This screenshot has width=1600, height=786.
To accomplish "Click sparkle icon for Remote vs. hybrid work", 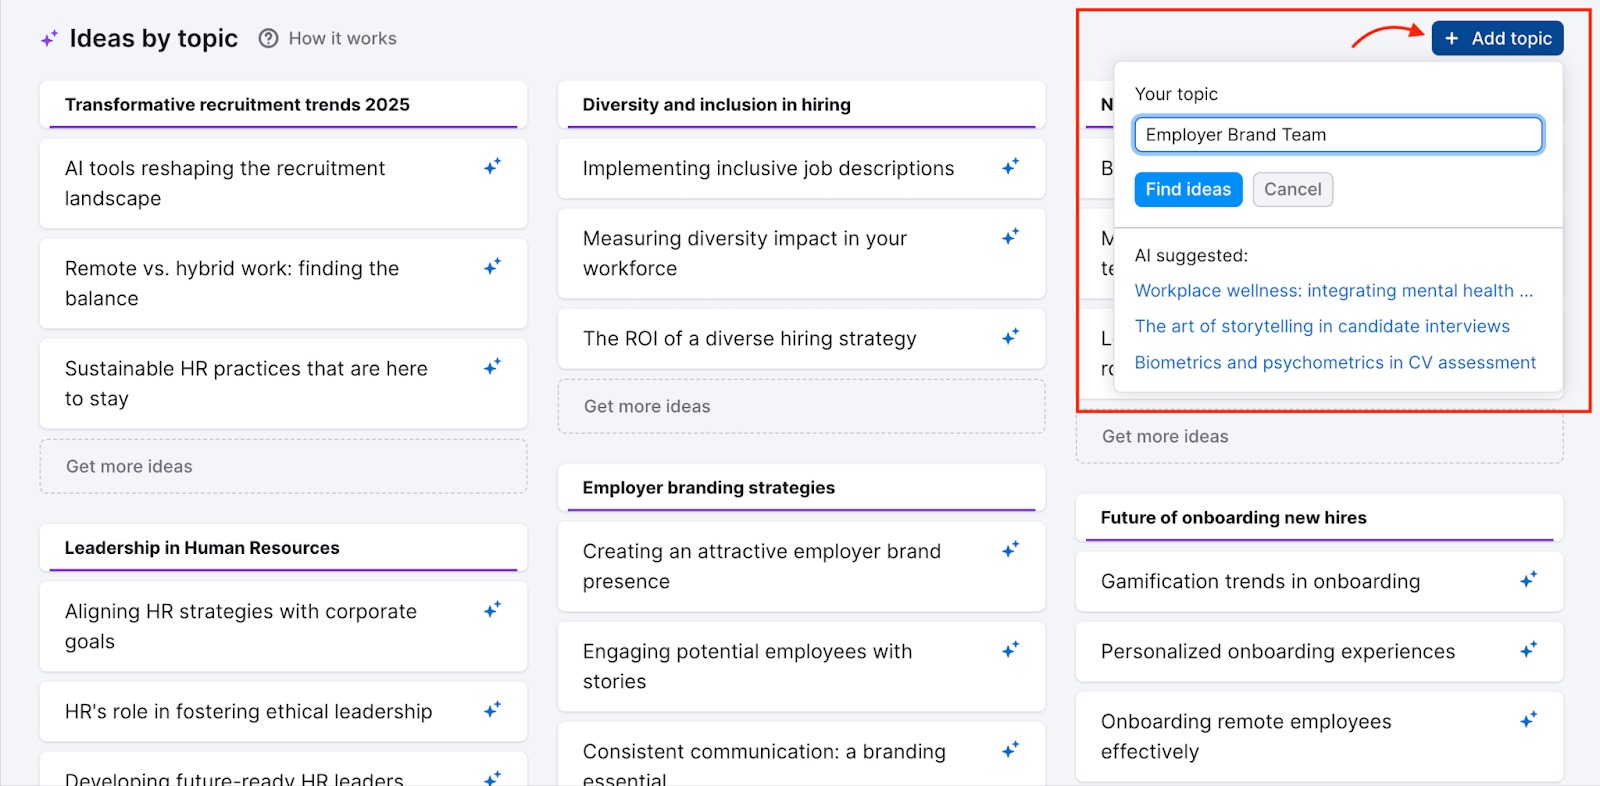I will coord(492,267).
